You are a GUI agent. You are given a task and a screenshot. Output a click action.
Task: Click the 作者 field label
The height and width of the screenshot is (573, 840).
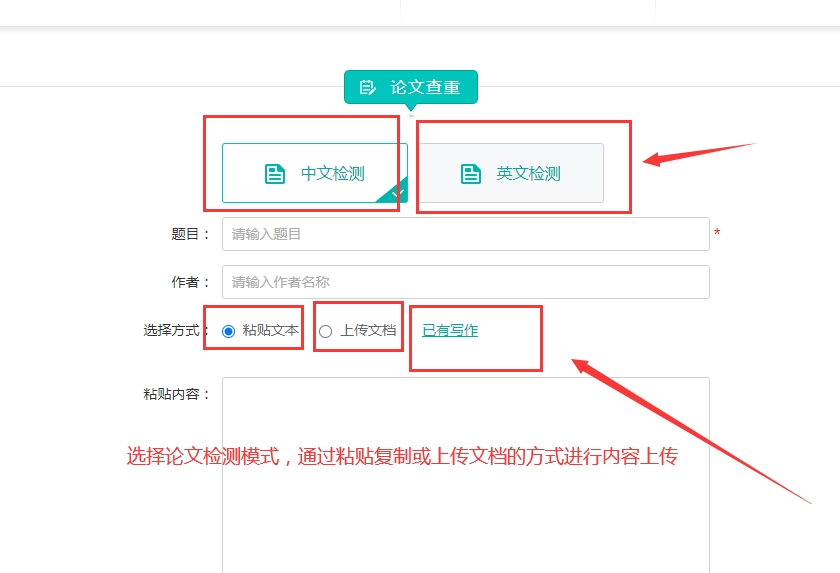(191, 282)
